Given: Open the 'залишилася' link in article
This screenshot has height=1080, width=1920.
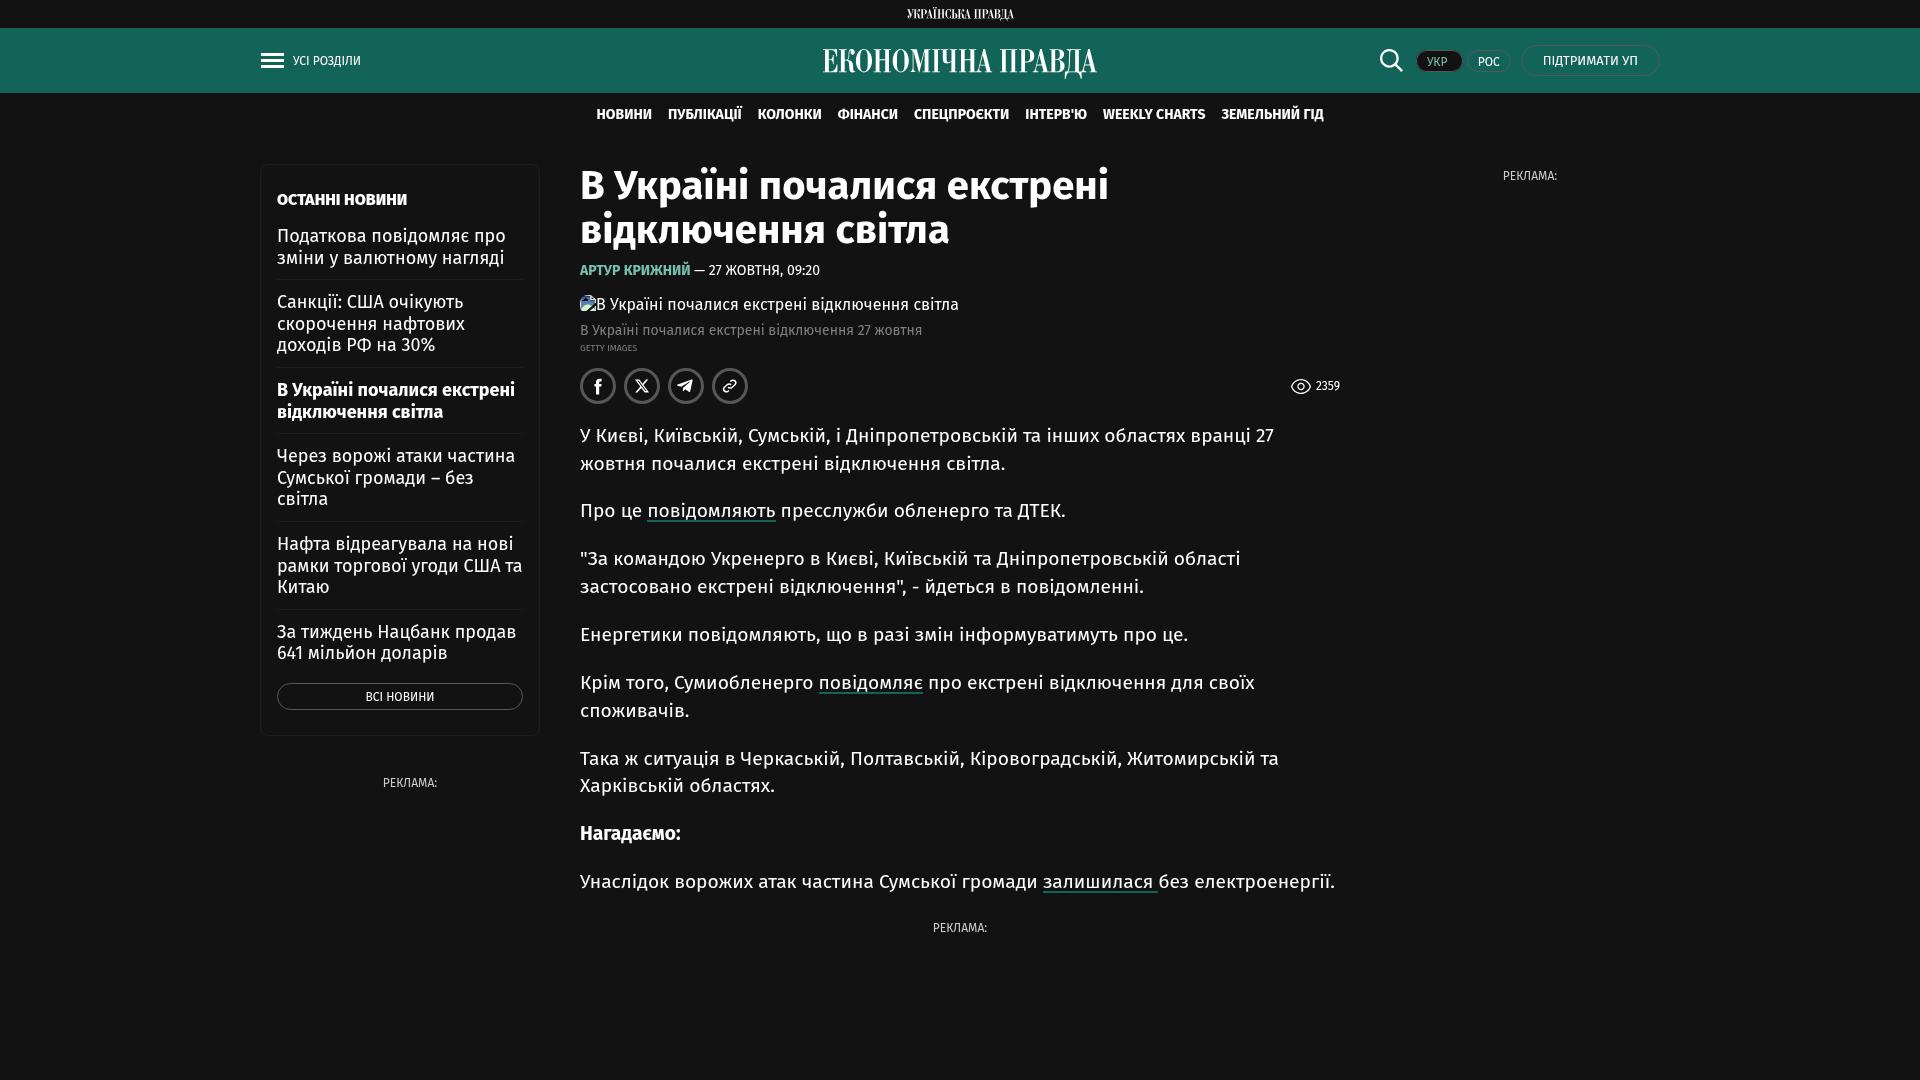Looking at the screenshot, I should 1099,882.
